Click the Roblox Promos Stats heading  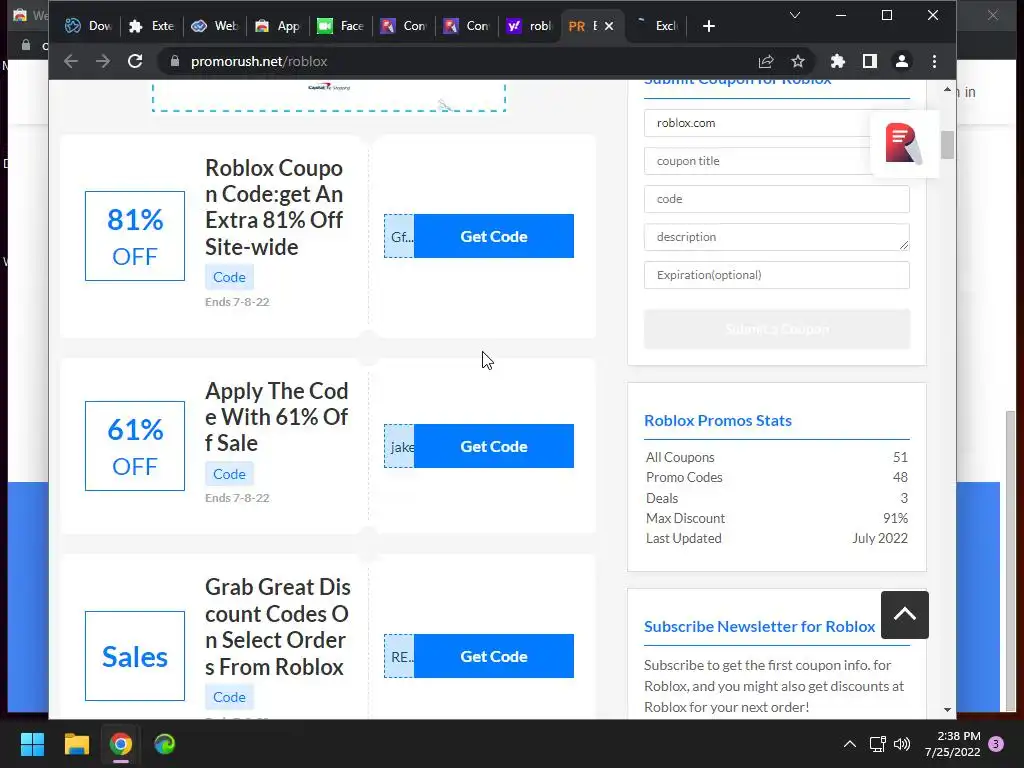pos(718,421)
